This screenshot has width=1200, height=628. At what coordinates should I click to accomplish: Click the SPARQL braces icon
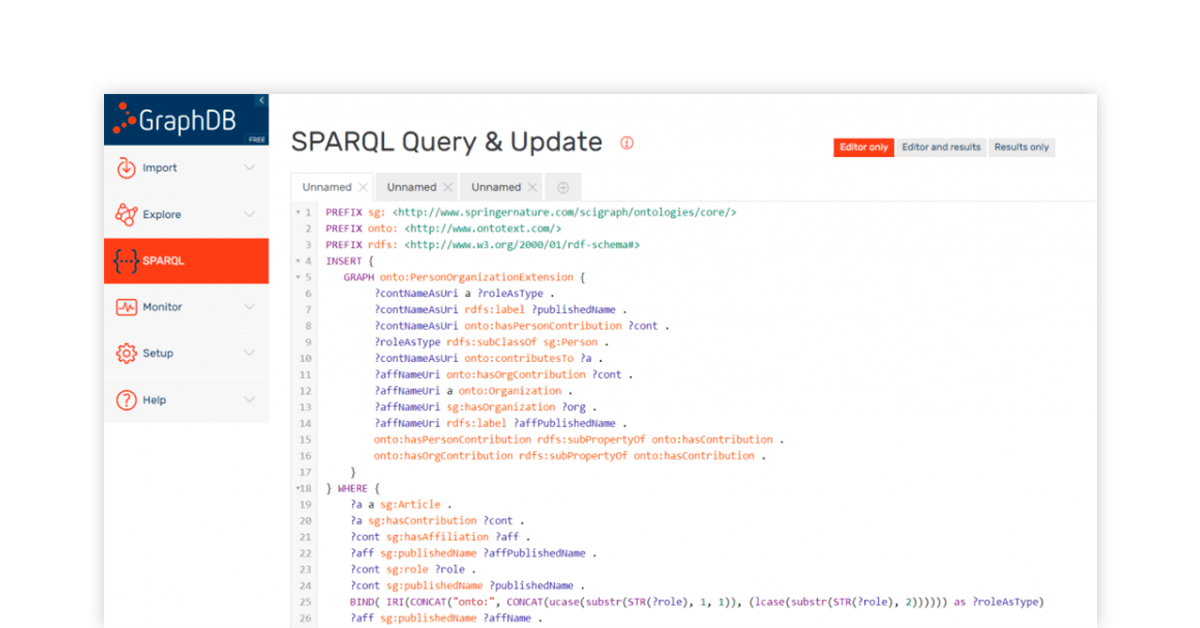point(126,261)
